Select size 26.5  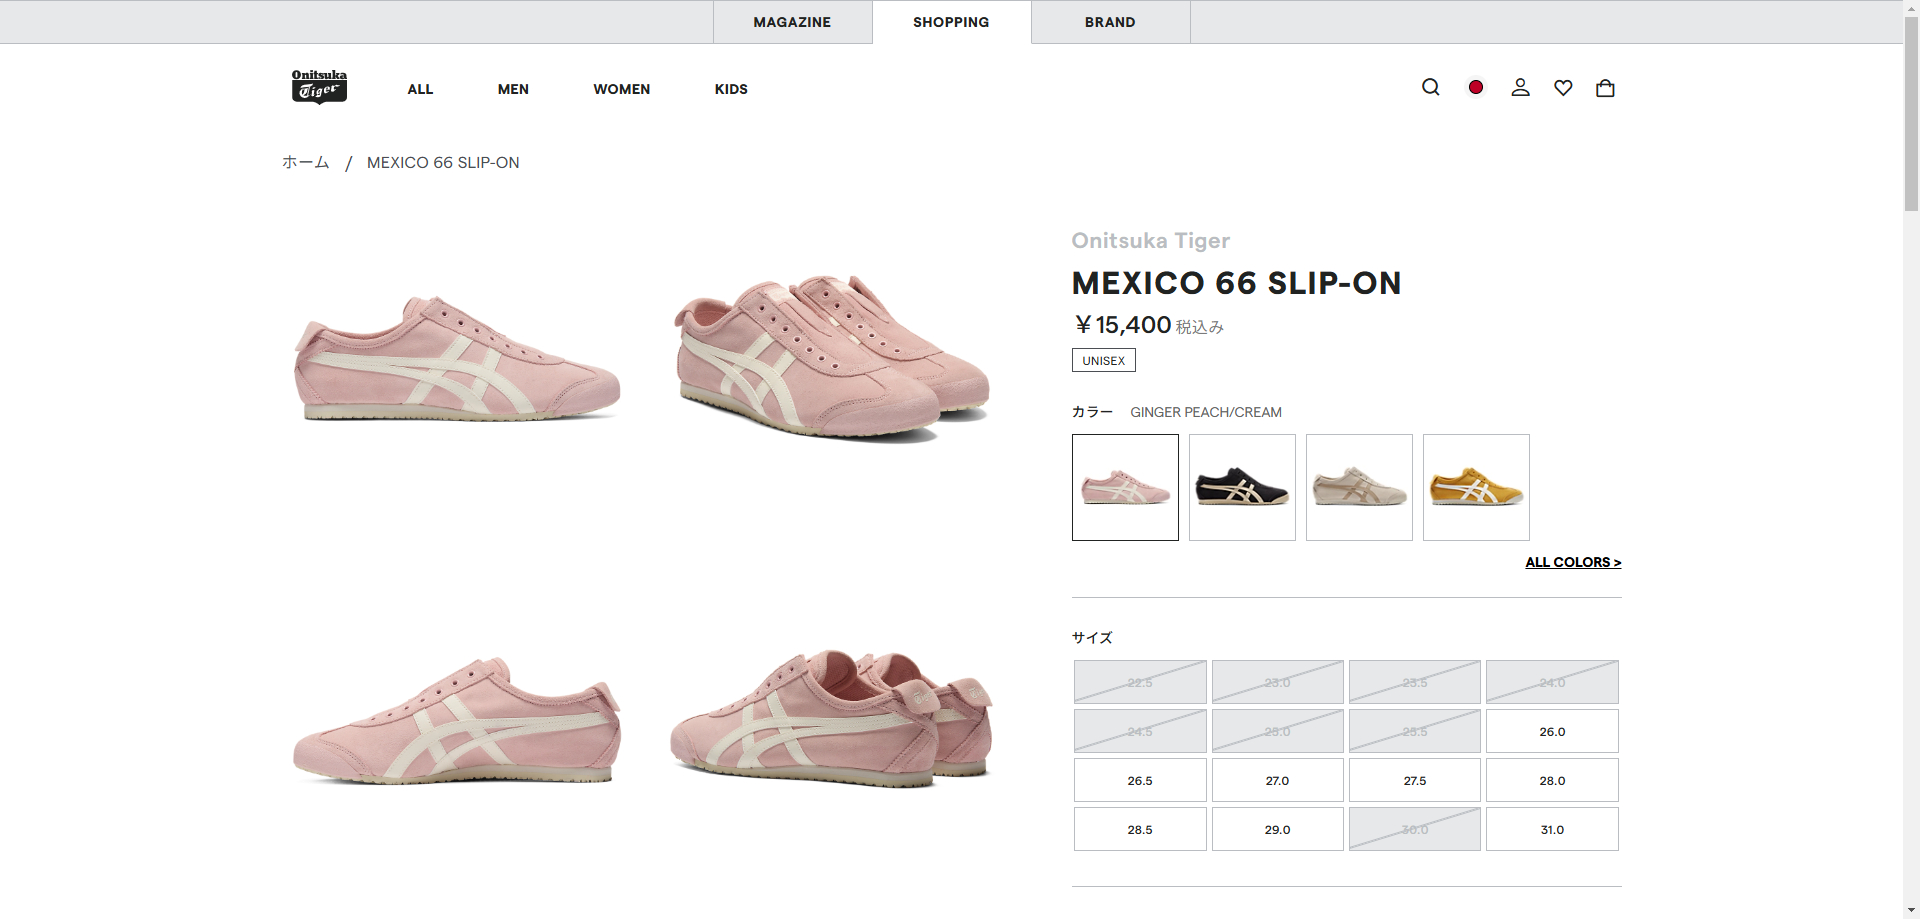pyautogui.click(x=1140, y=780)
